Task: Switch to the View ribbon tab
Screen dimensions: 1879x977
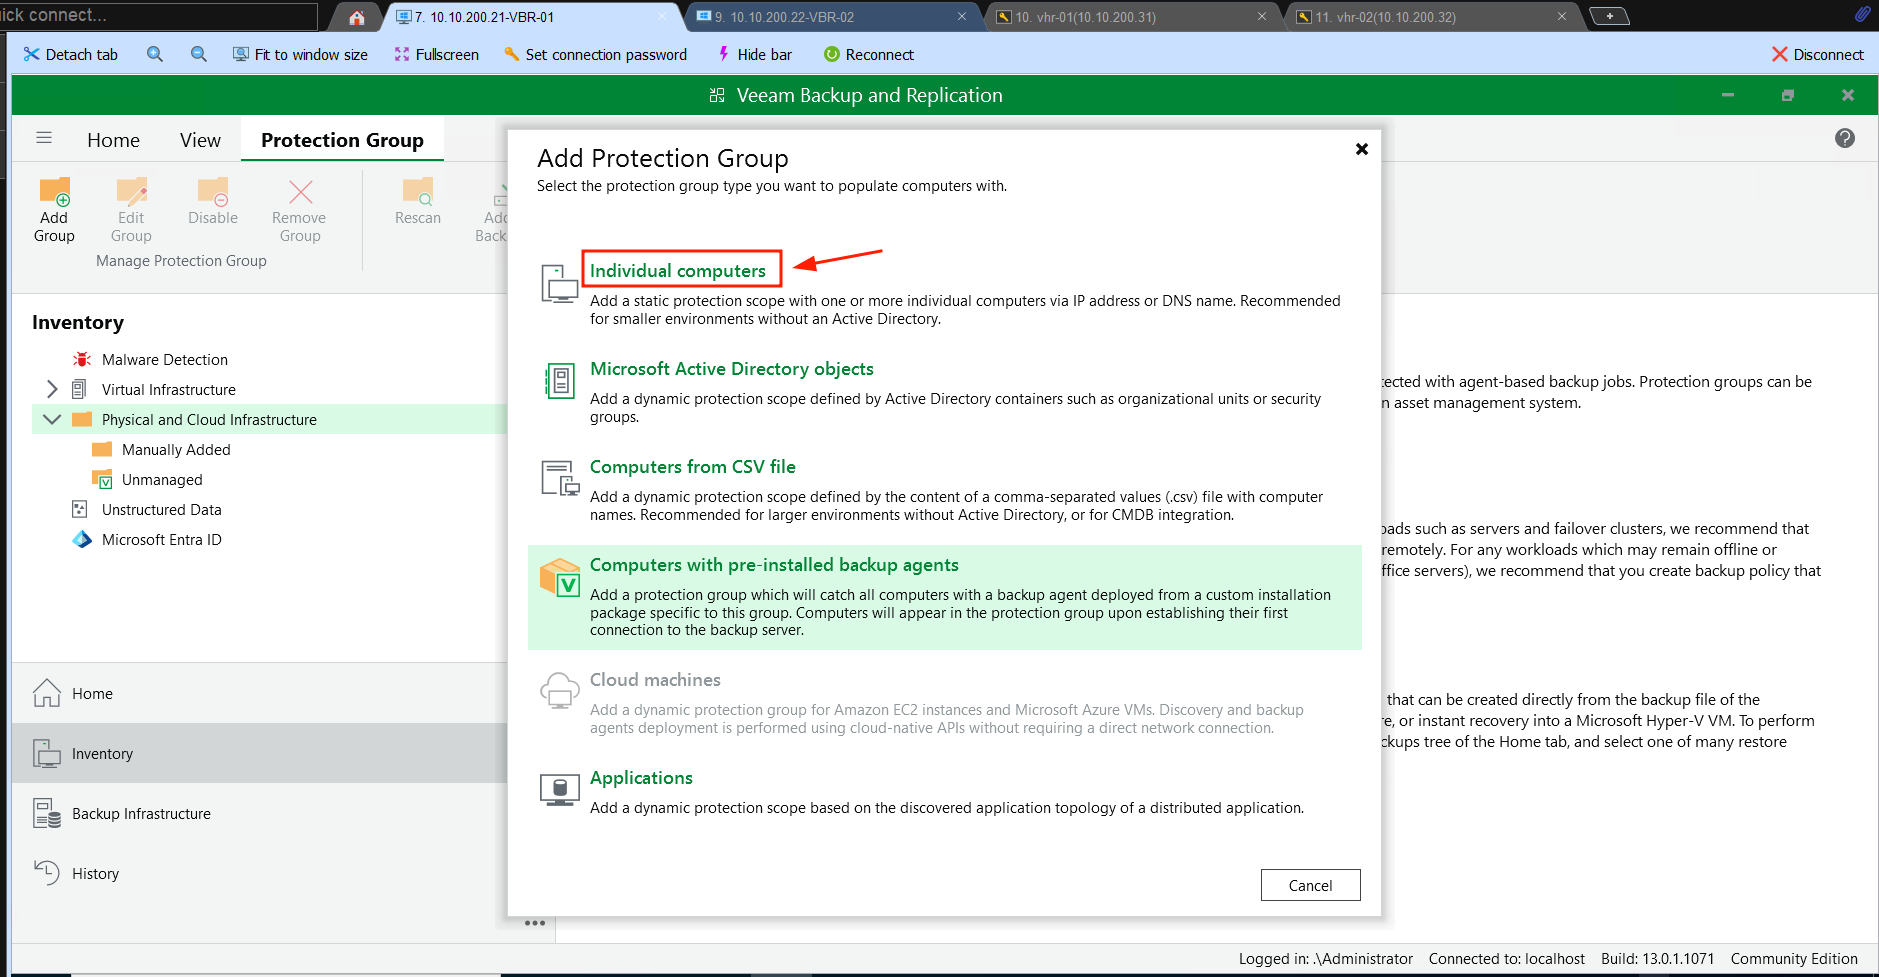Action: (200, 140)
